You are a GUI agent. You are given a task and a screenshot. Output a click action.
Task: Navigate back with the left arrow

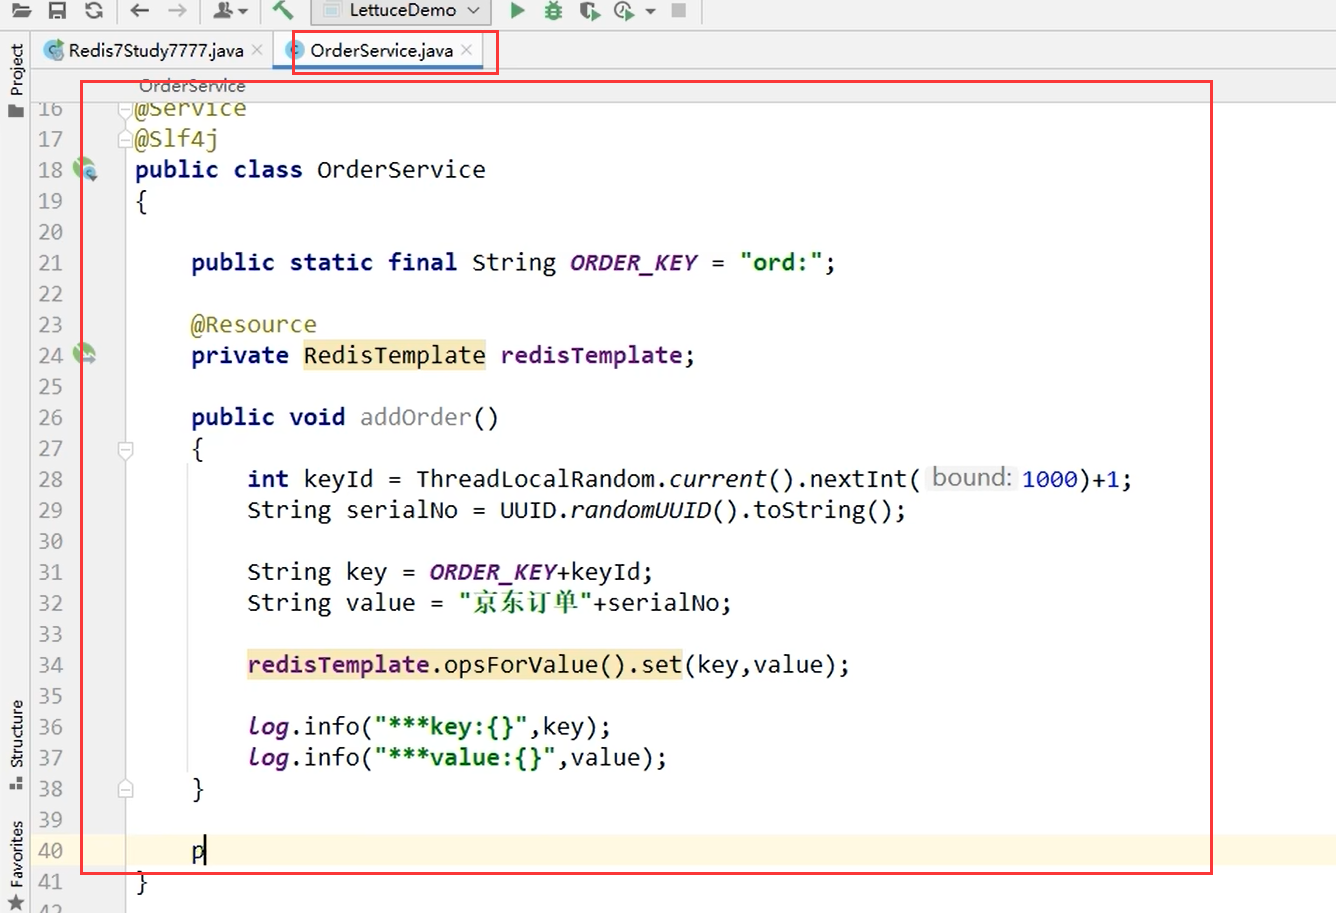[140, 11]
